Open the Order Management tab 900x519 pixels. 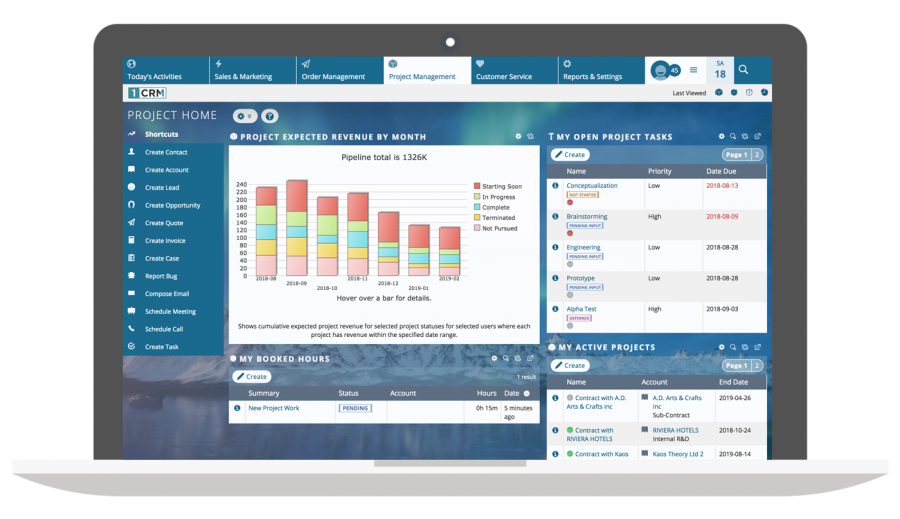pos(340,70)
